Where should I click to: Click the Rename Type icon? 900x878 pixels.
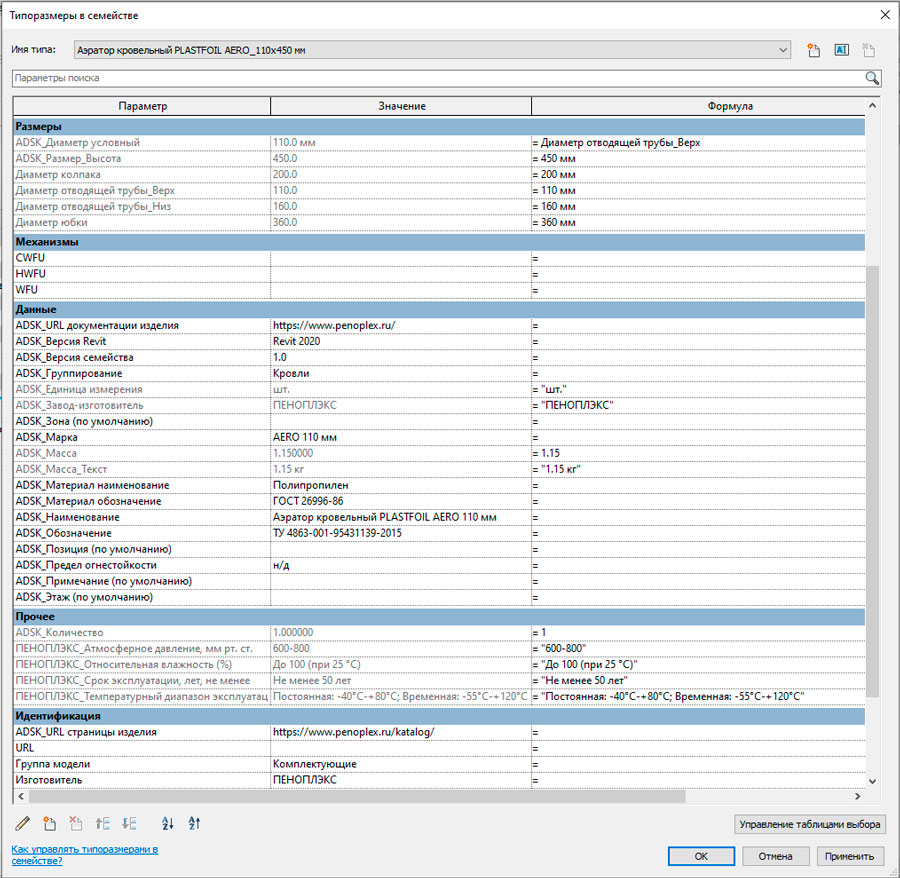coord(841,50)
